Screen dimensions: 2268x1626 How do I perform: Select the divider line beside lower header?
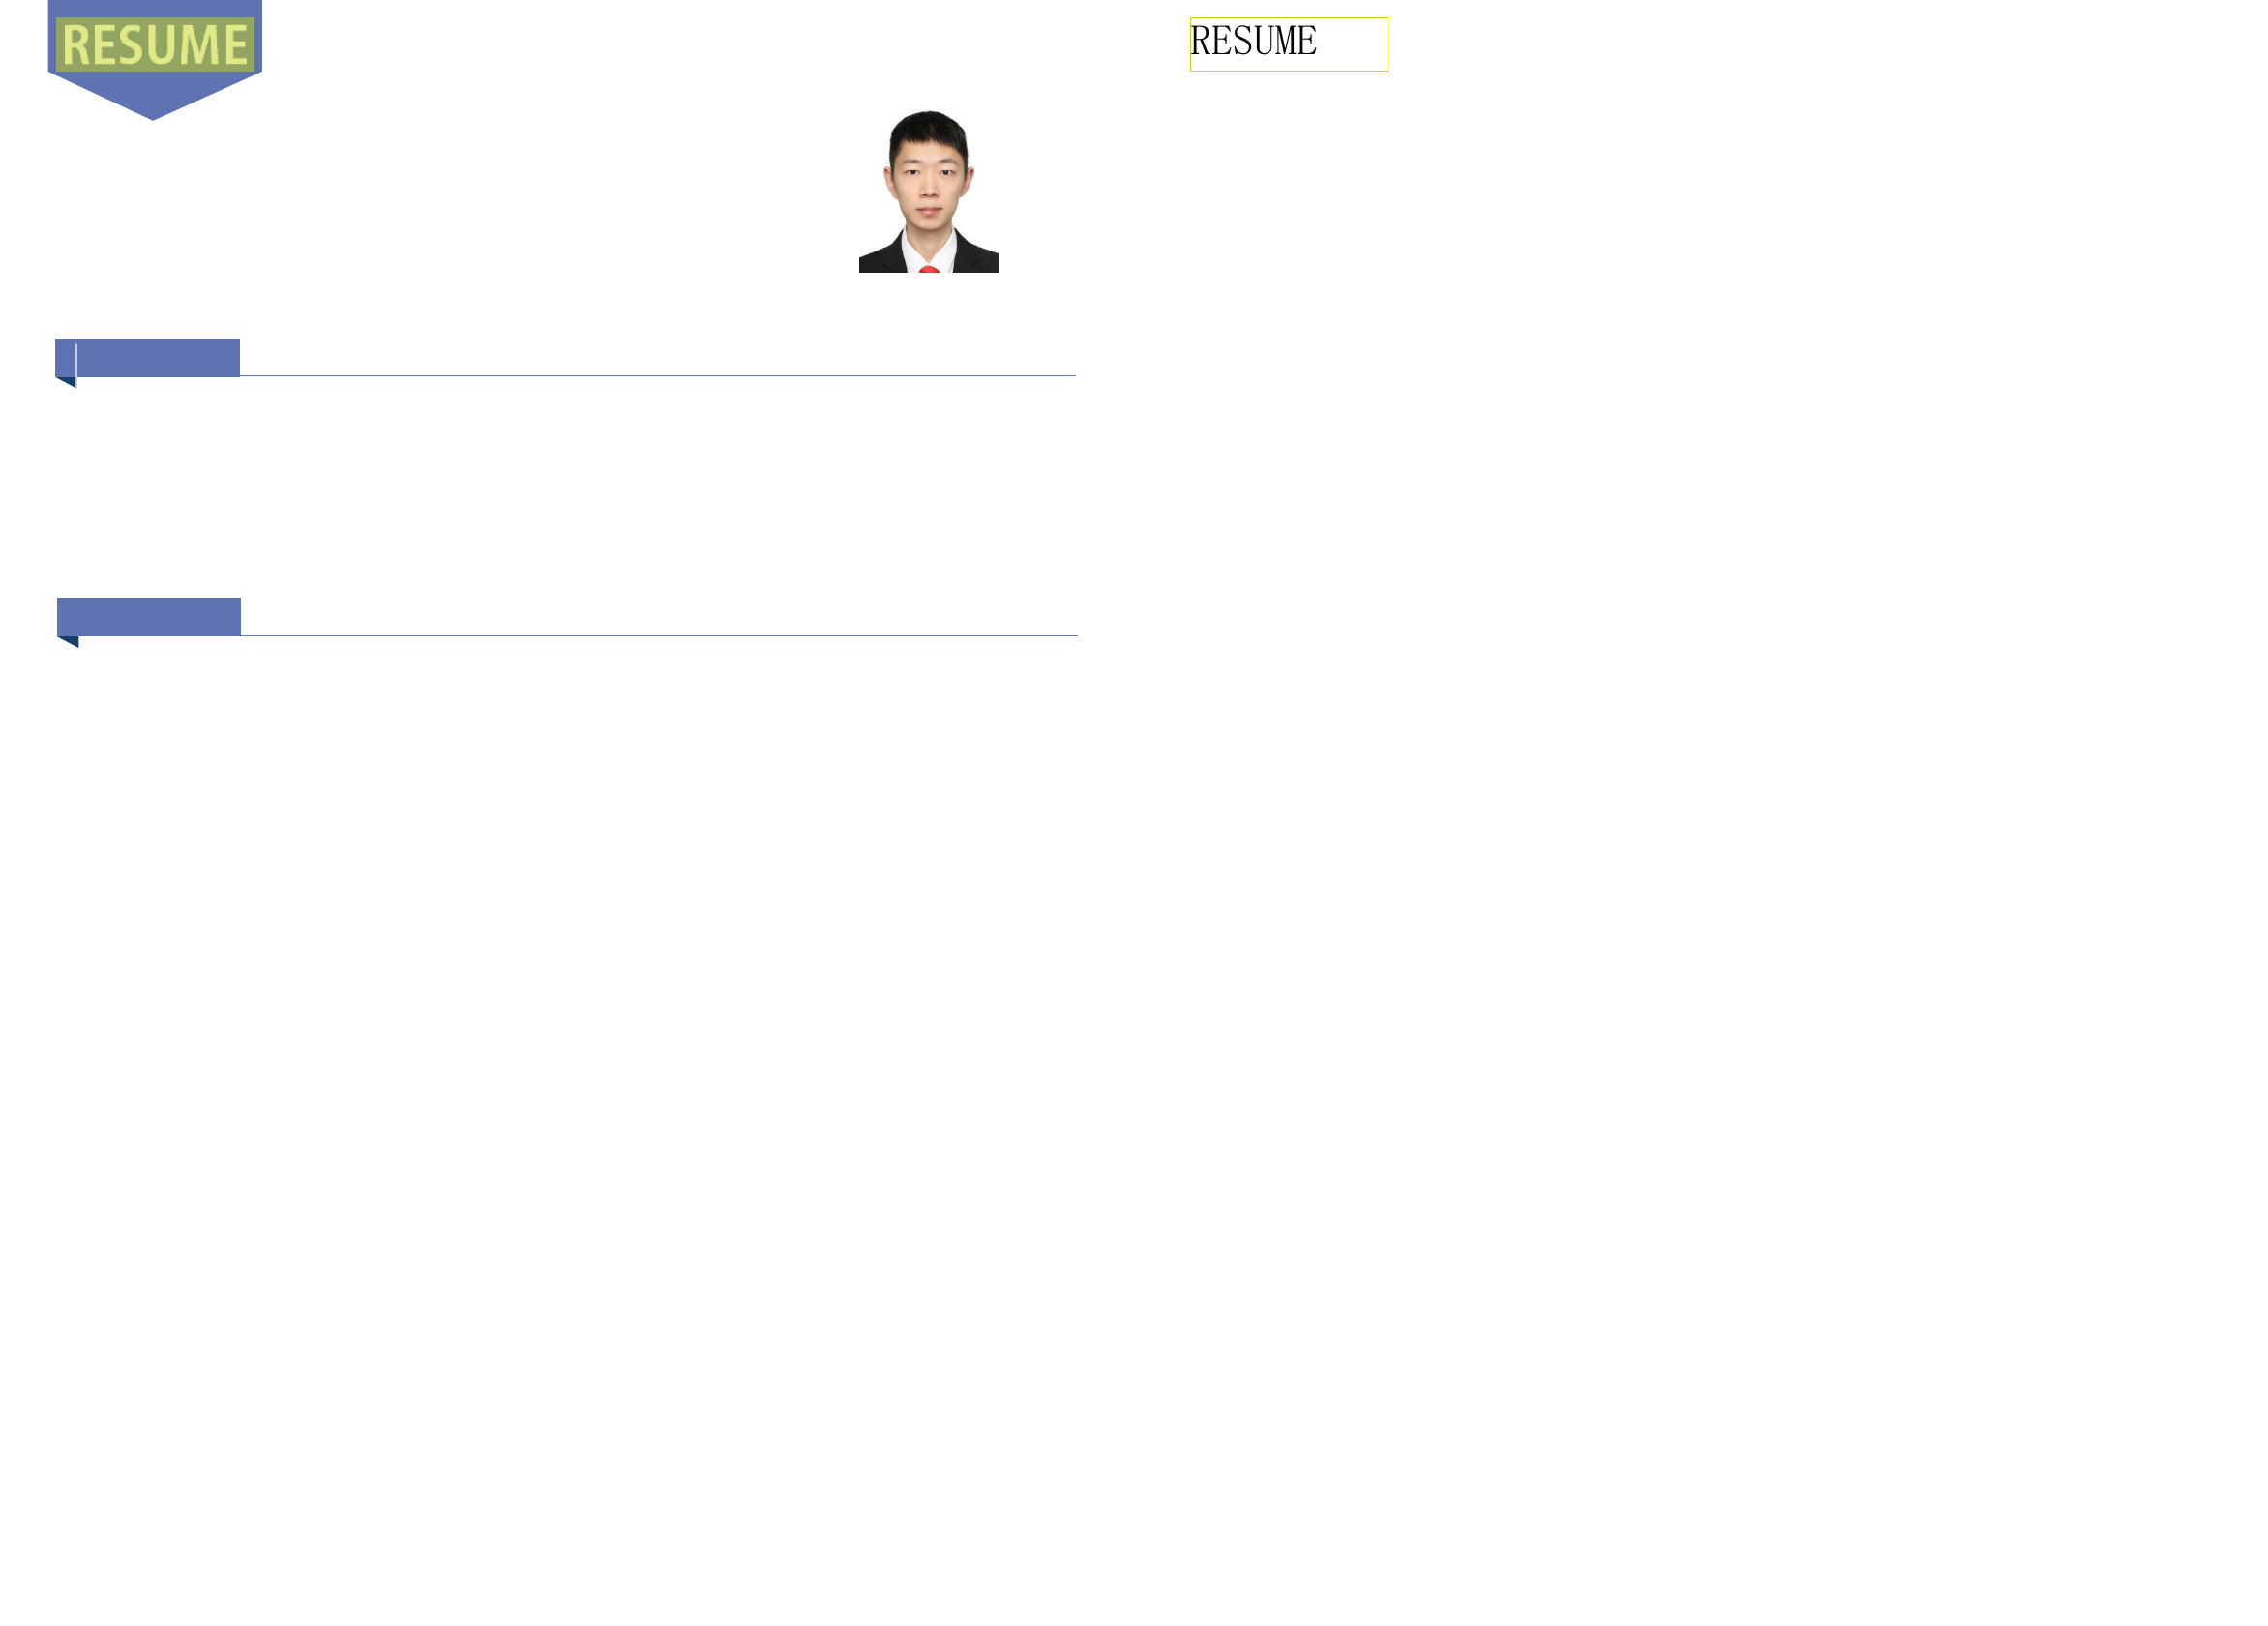click(659, 635)
